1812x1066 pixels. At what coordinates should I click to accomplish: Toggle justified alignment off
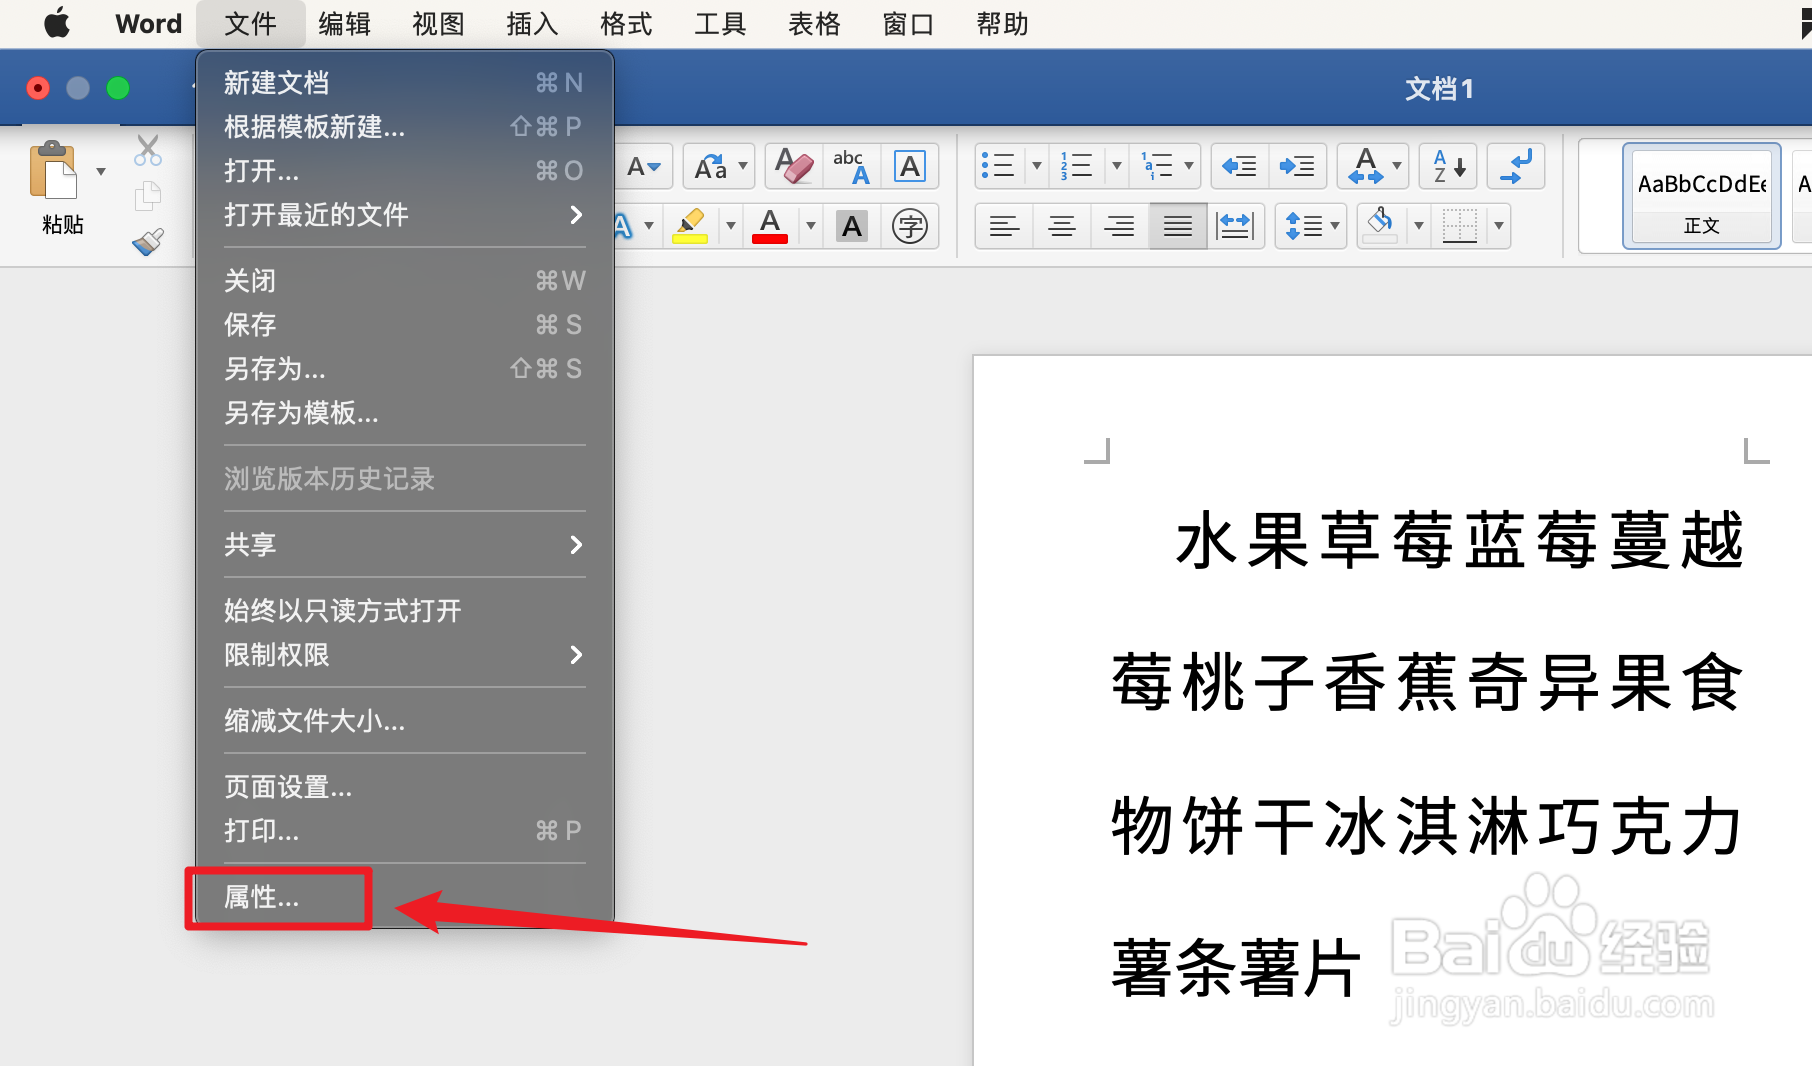point(1177,226)
